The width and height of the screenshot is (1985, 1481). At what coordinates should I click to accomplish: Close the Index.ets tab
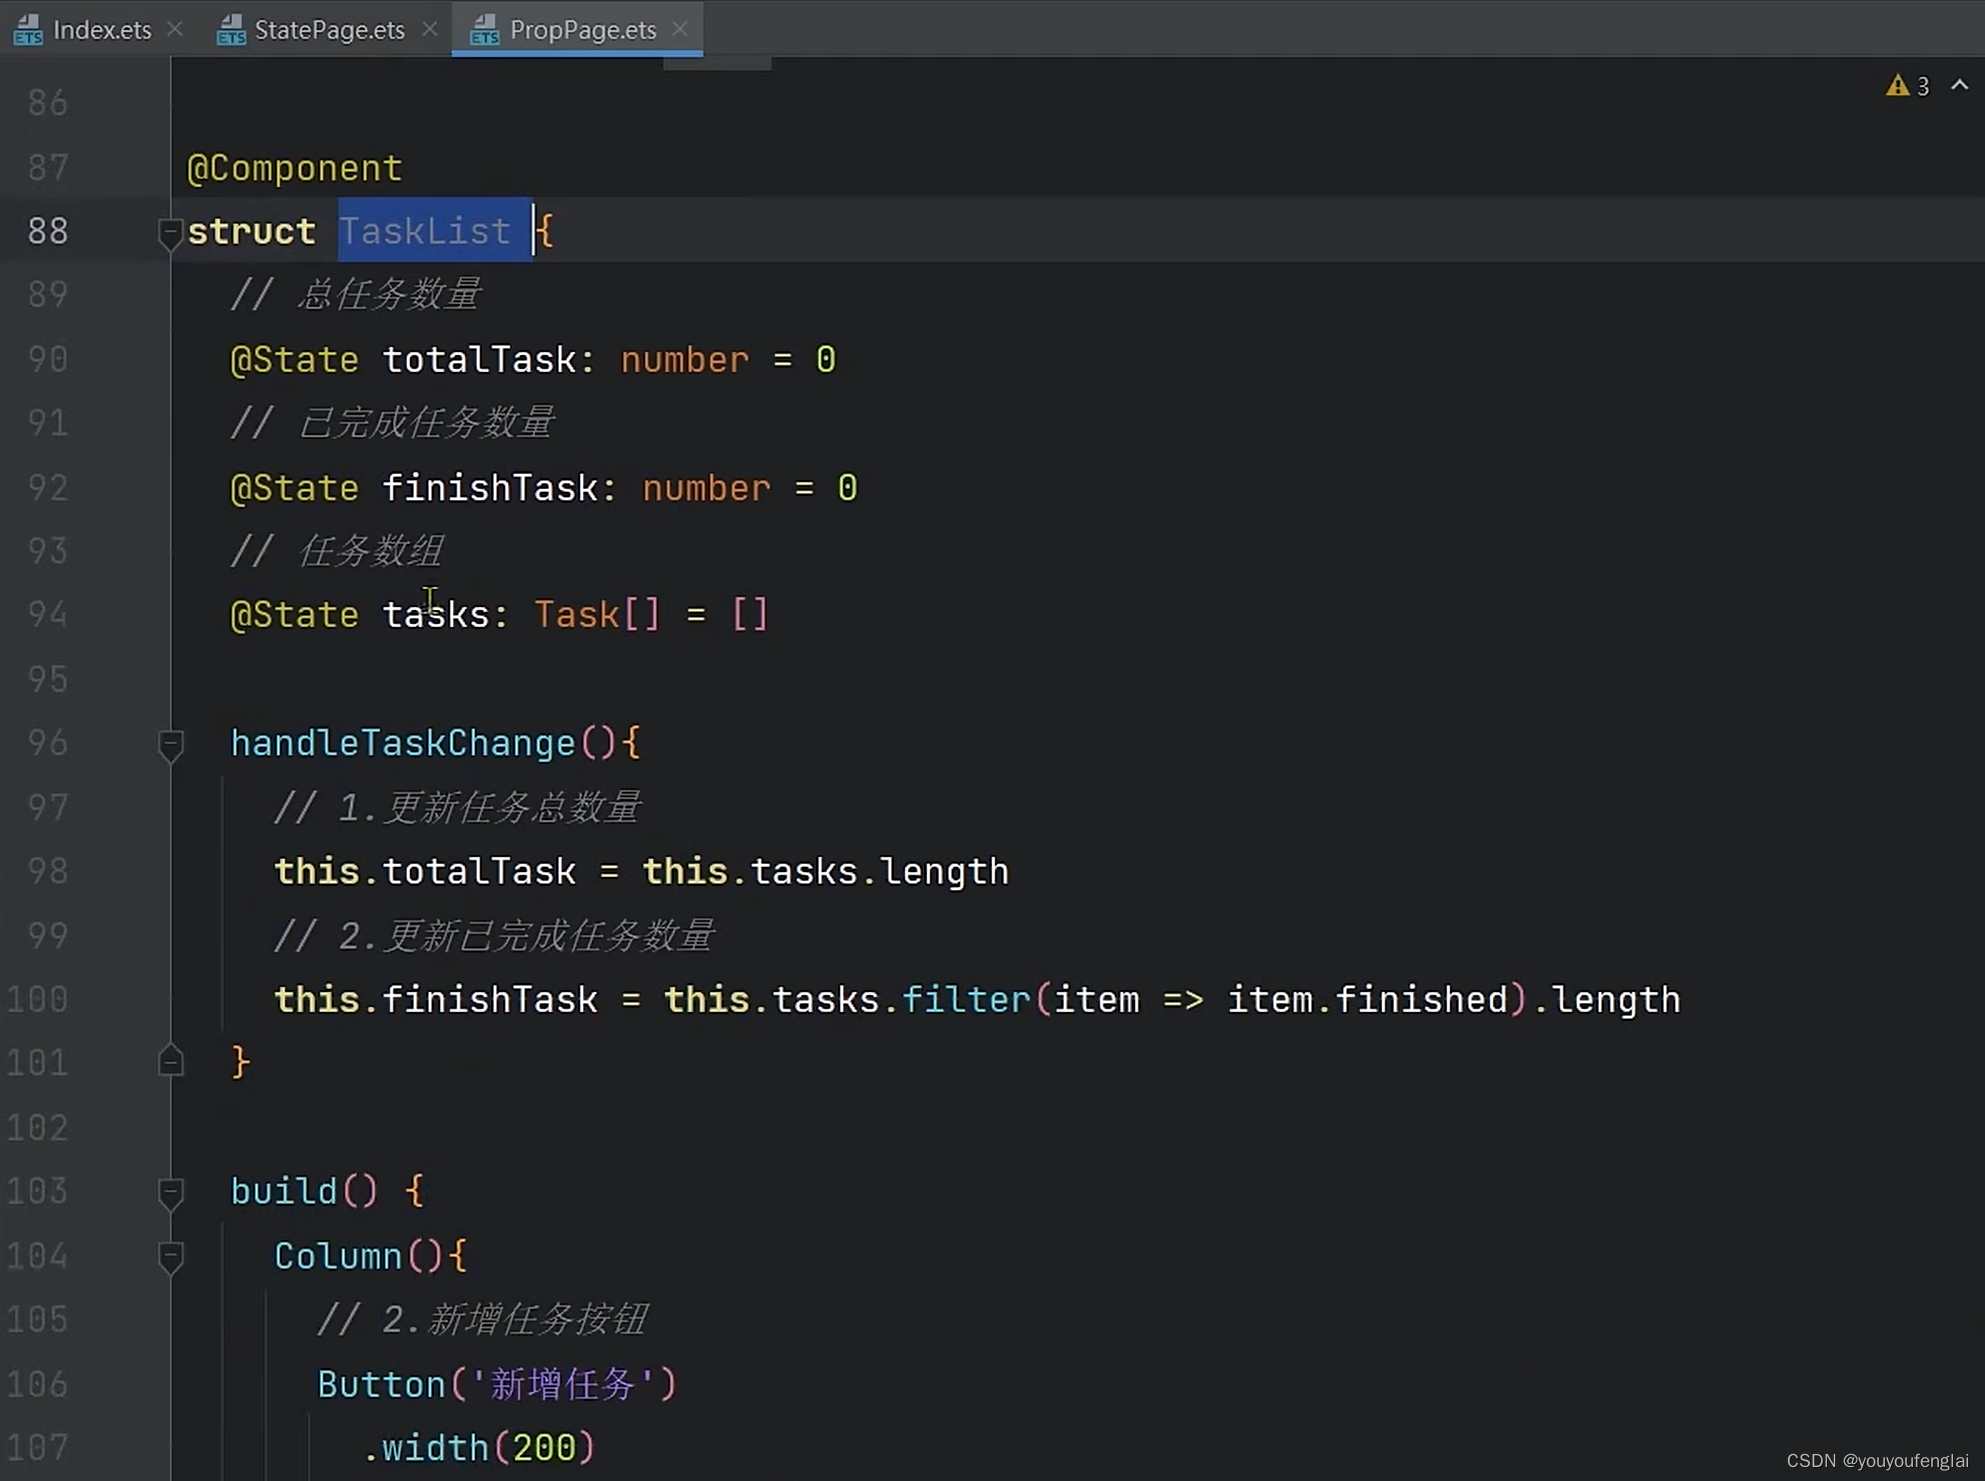[175, 29]
